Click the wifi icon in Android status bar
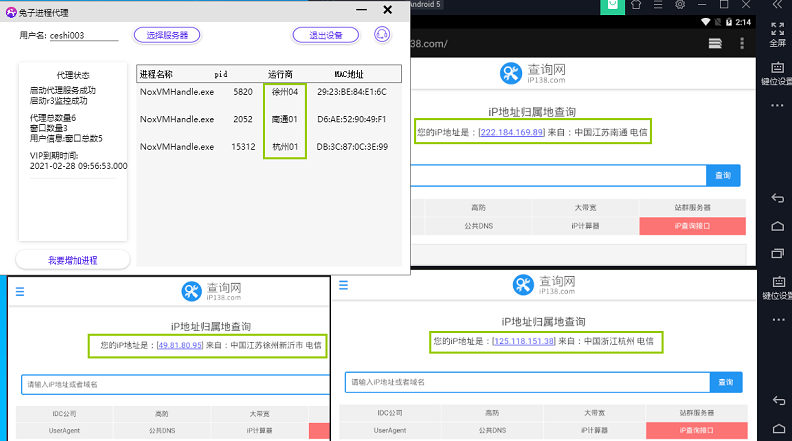 click(x=706, y=22)
